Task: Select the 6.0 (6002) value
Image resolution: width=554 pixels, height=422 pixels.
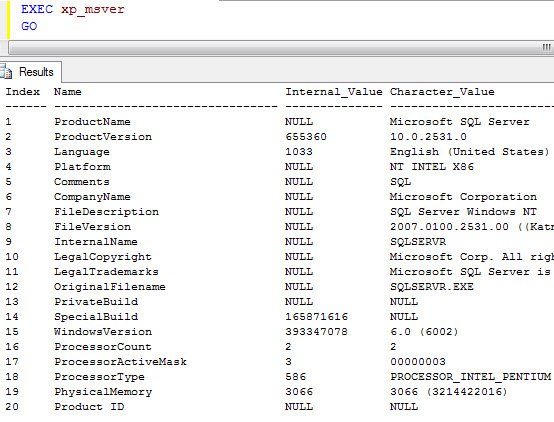Action: 424,332
